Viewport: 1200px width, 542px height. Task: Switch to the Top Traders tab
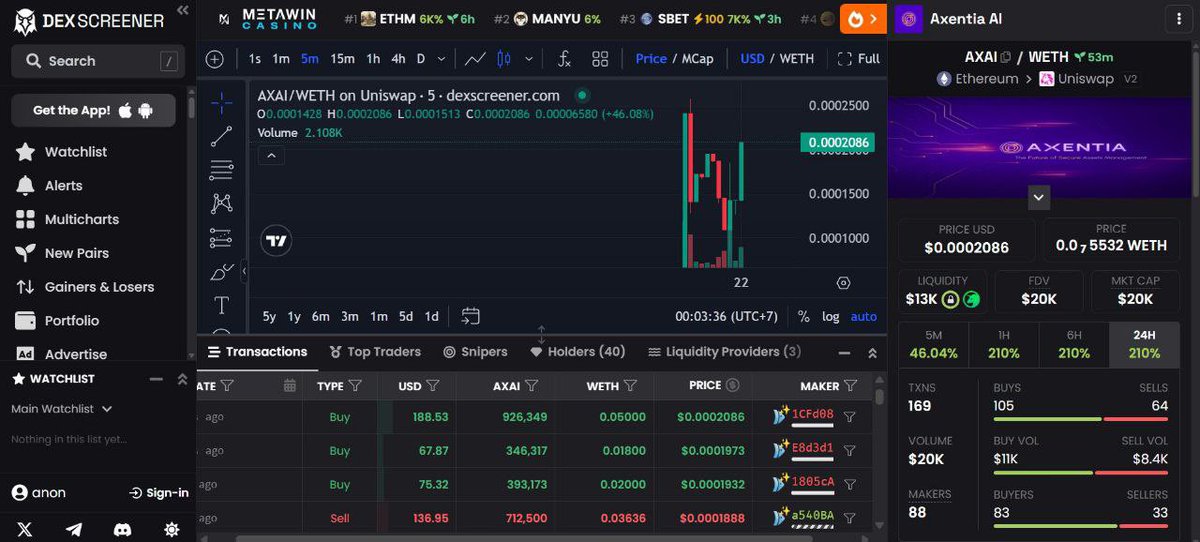[x=375, y=352]
